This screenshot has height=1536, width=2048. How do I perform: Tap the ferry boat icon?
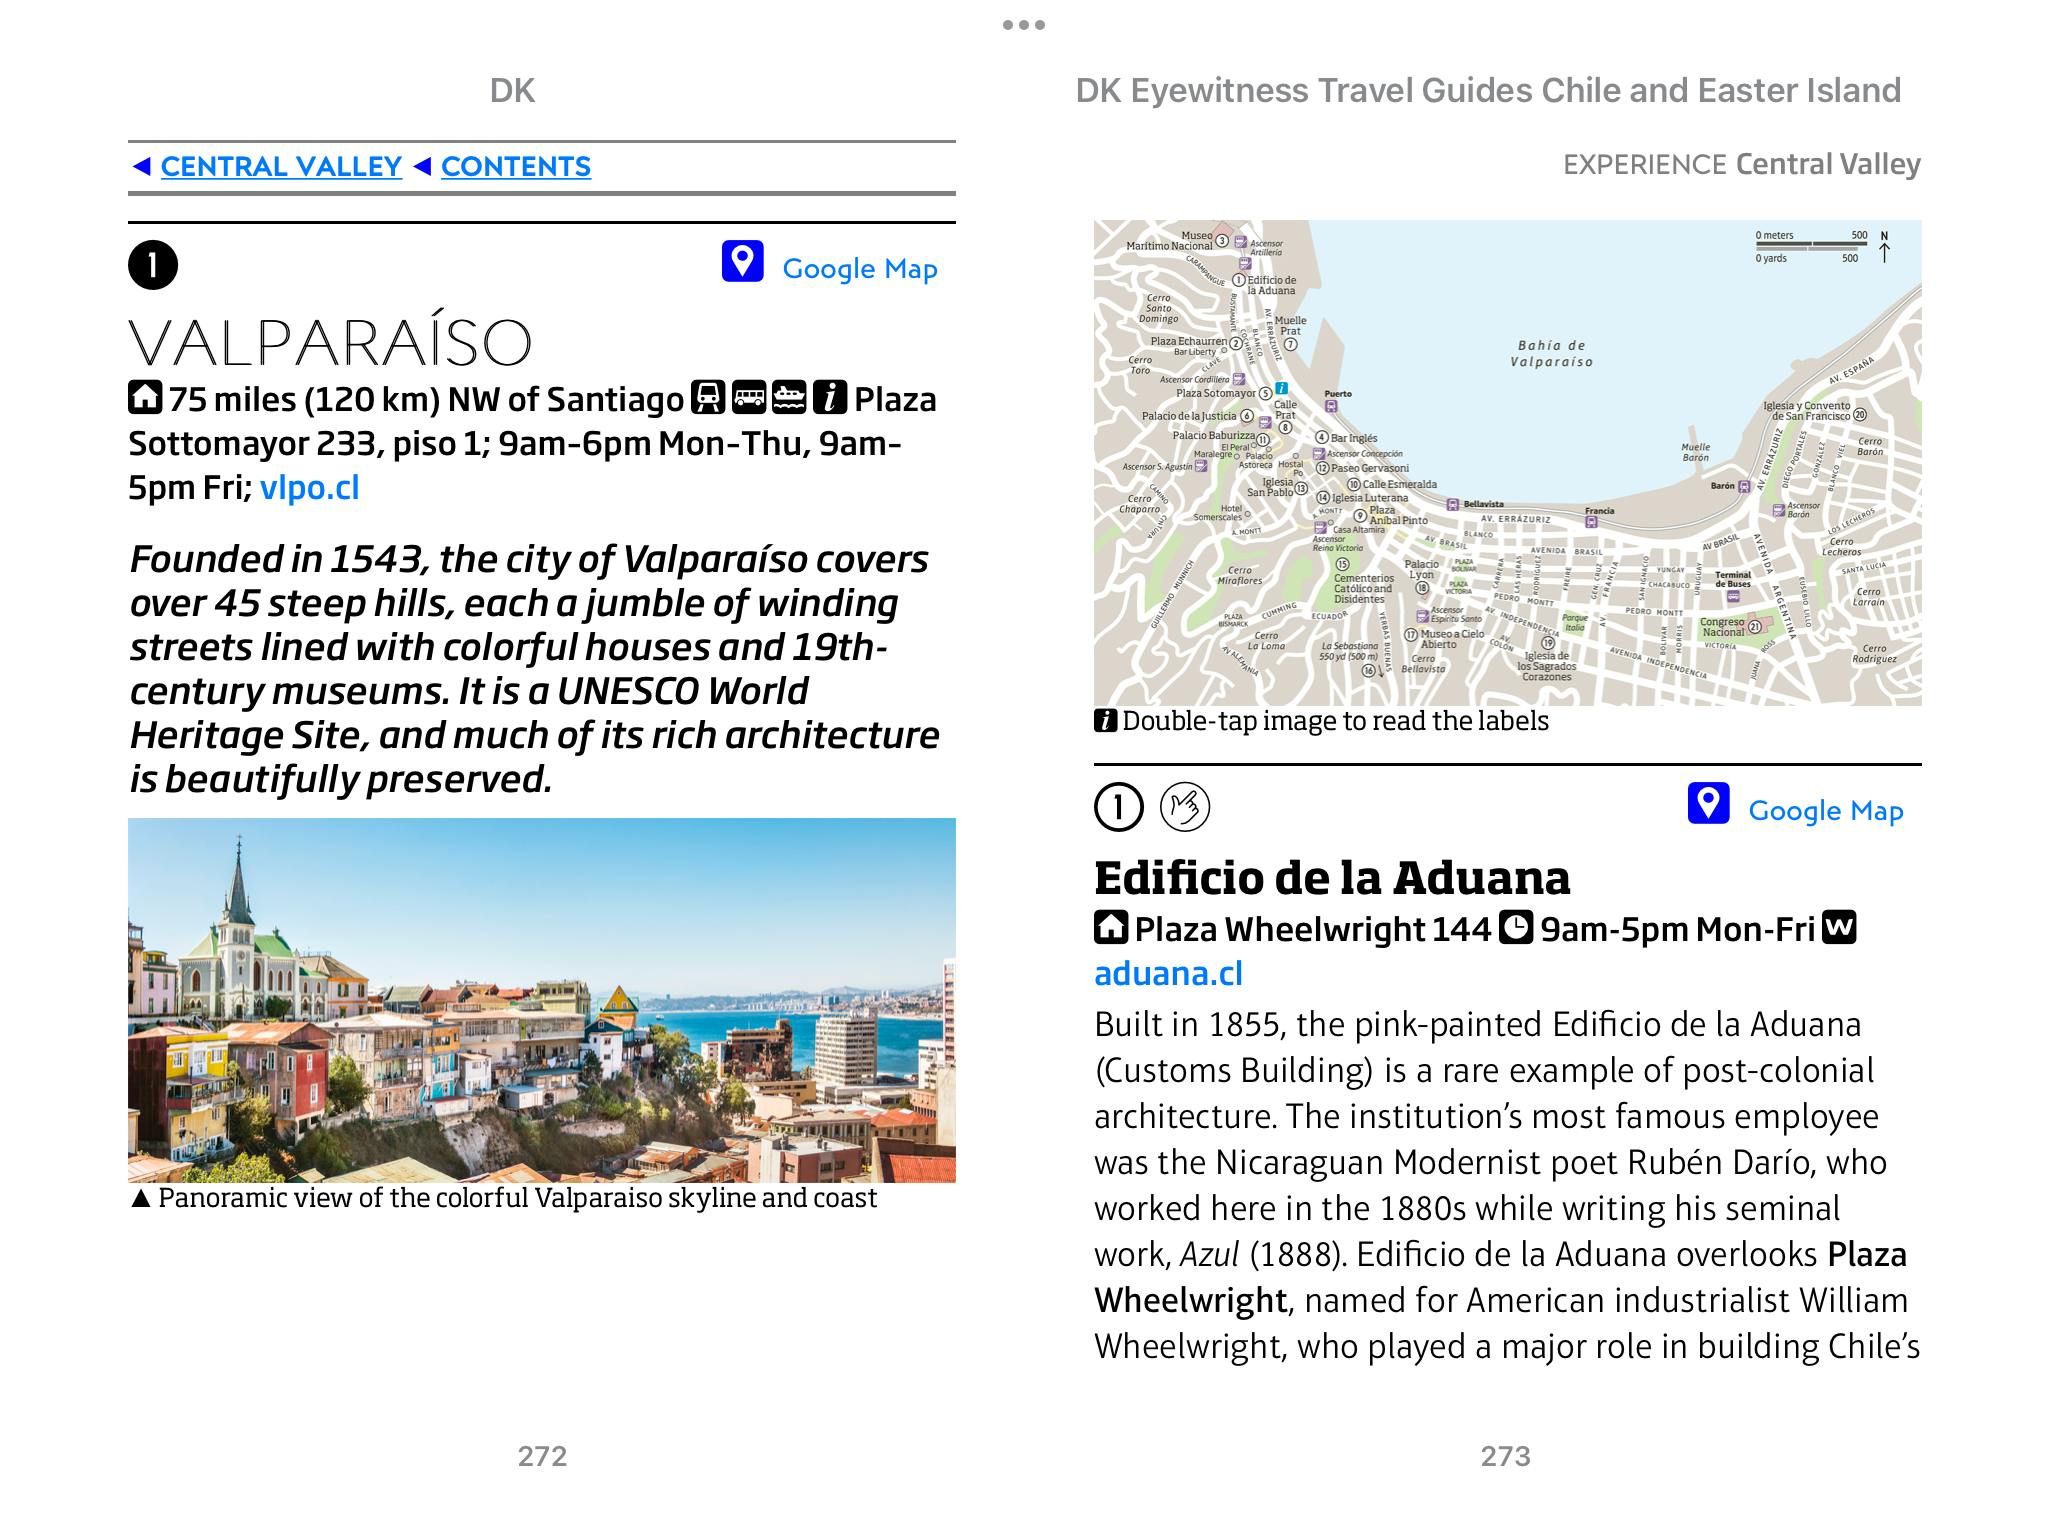pos(789,398)
